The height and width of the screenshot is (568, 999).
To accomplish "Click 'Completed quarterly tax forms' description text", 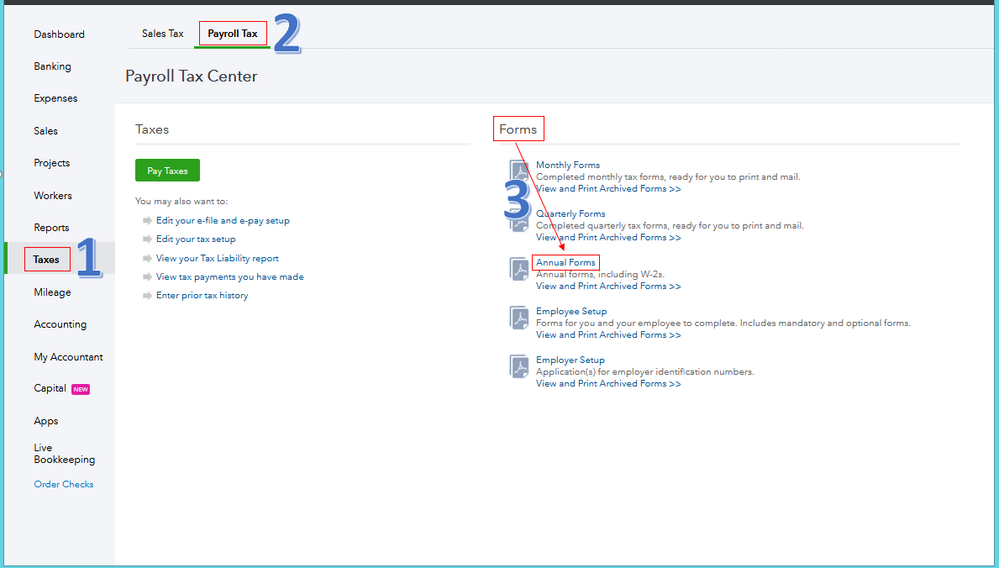I will click(x=670, y=225).
